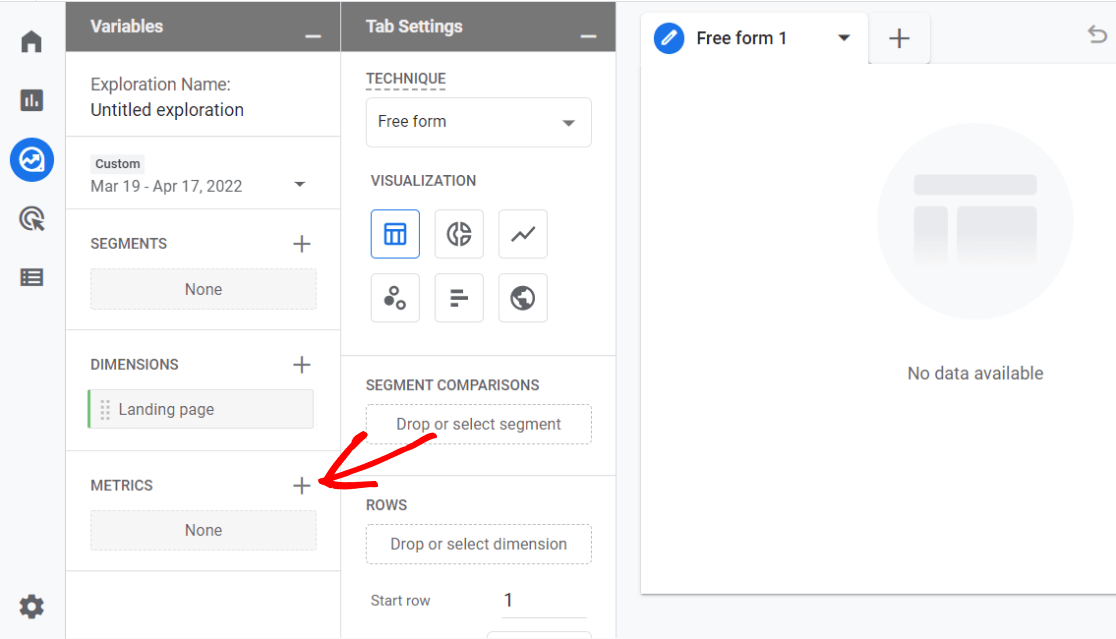Create a new tab with the plus button

click(899, 38)
